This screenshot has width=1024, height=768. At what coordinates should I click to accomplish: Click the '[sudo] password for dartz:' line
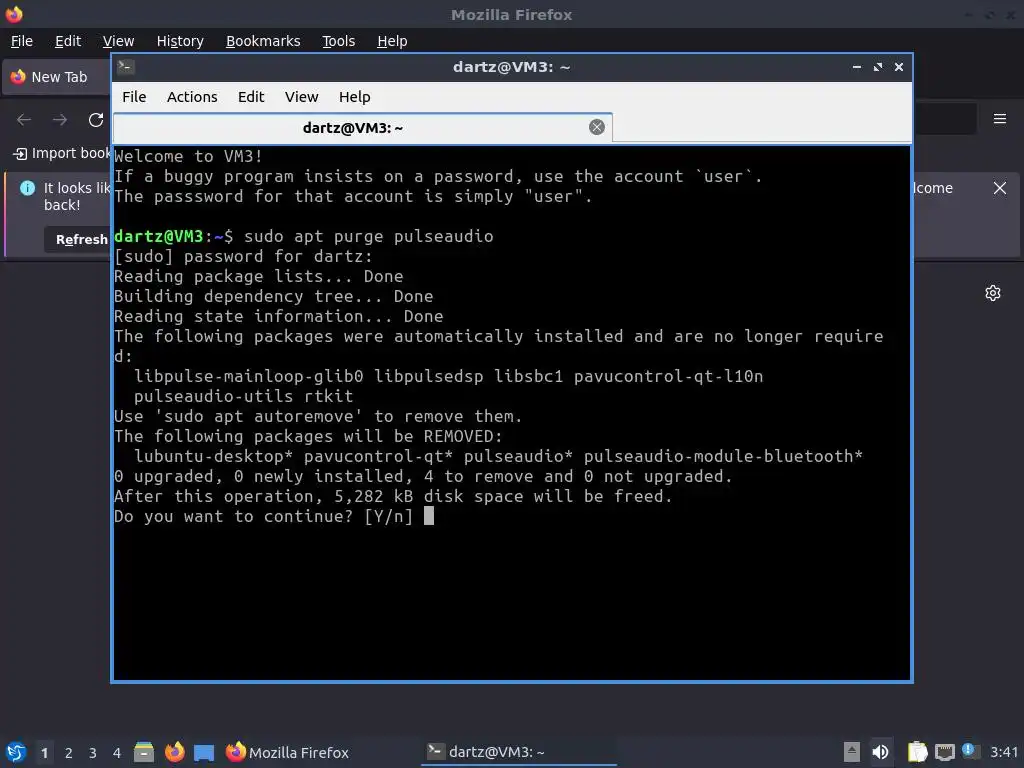tap(243, 257)
